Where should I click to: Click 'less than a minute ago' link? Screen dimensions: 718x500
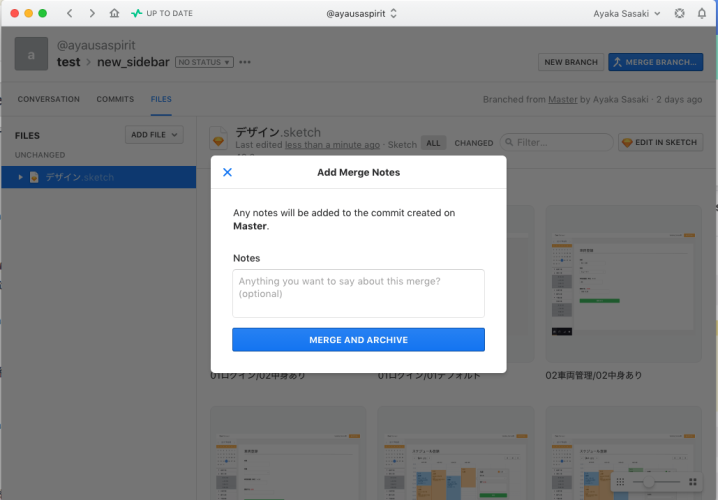pyautogui.click(x=332, y=145)
